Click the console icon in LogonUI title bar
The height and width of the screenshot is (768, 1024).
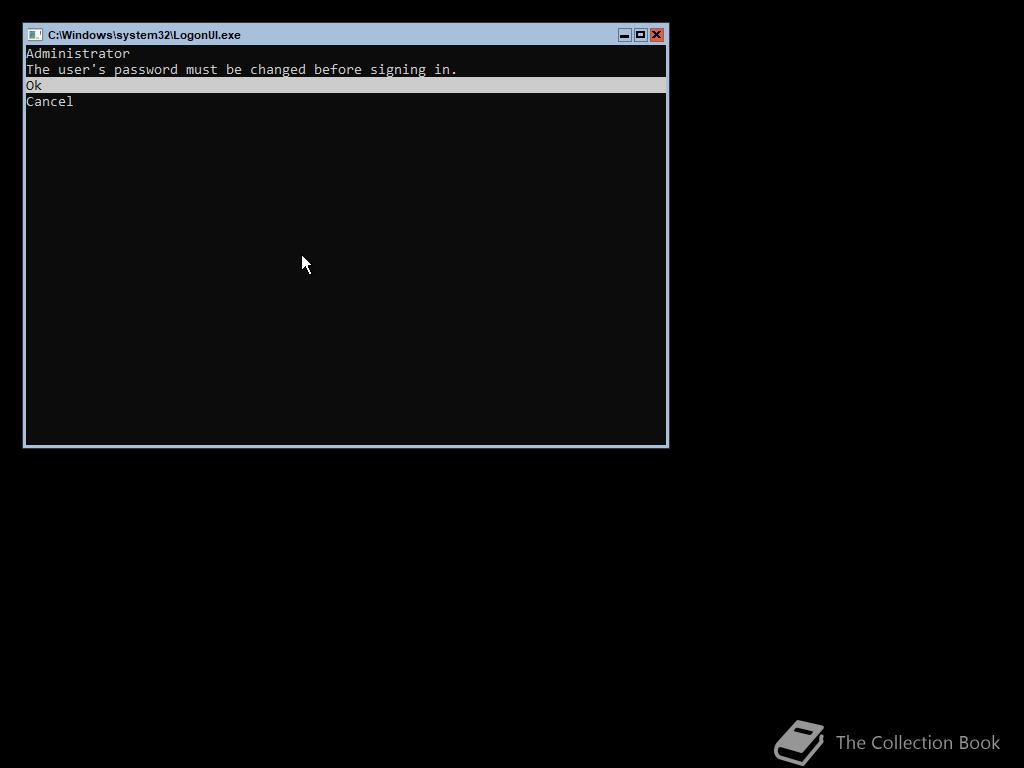pos(35,35)
